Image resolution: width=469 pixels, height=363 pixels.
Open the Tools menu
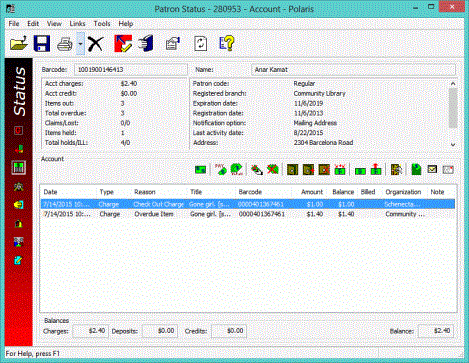click(102, 24)
